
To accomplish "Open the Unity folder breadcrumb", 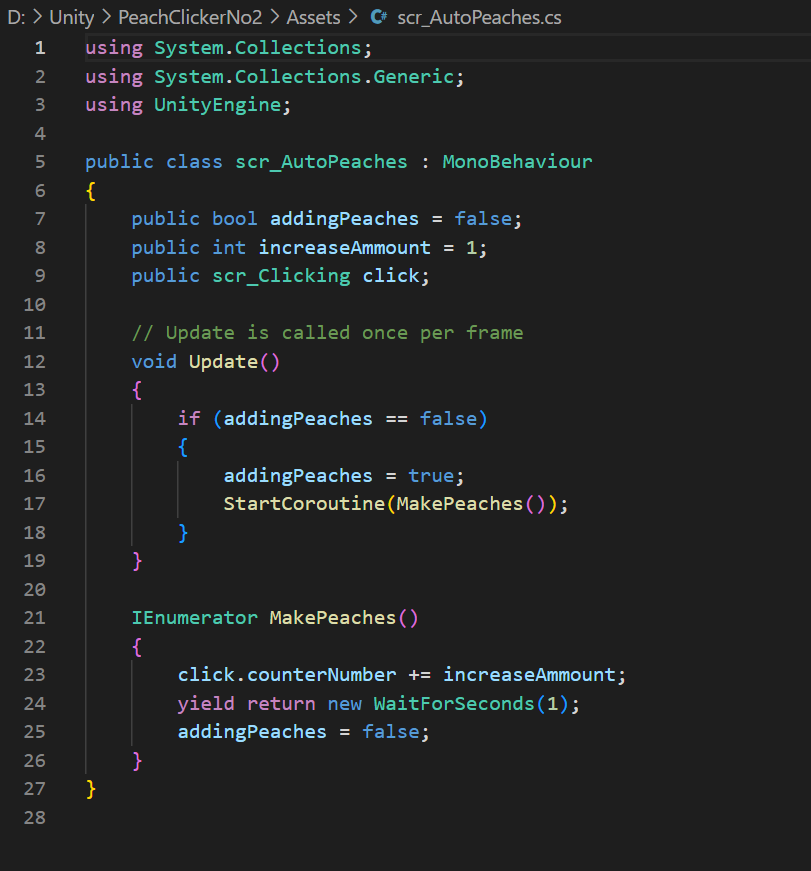I will (71, 17).
